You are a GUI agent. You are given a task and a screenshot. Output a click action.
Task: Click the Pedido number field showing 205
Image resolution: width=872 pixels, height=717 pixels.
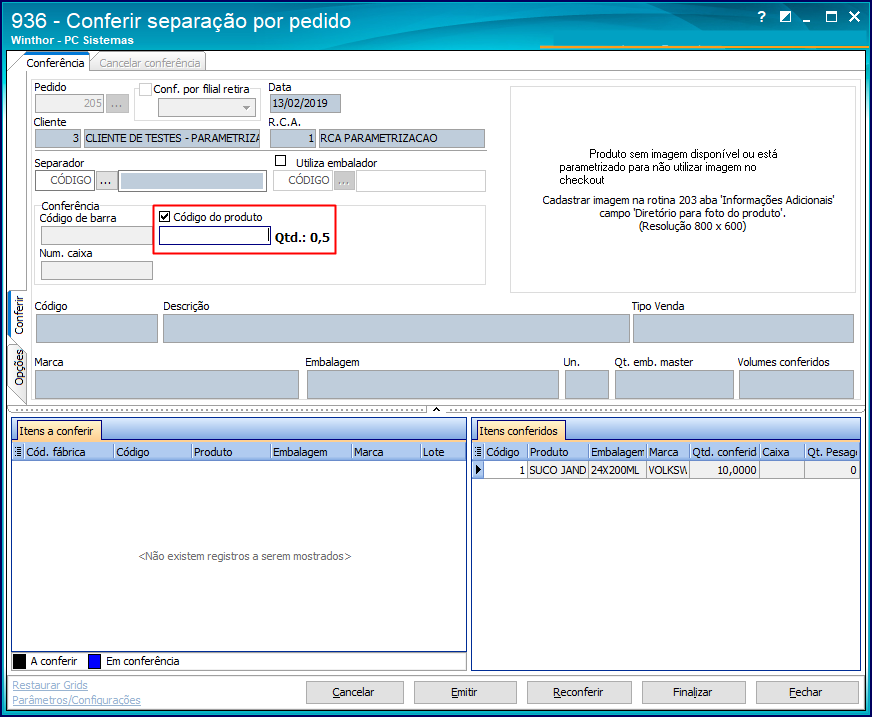point(70,103)
